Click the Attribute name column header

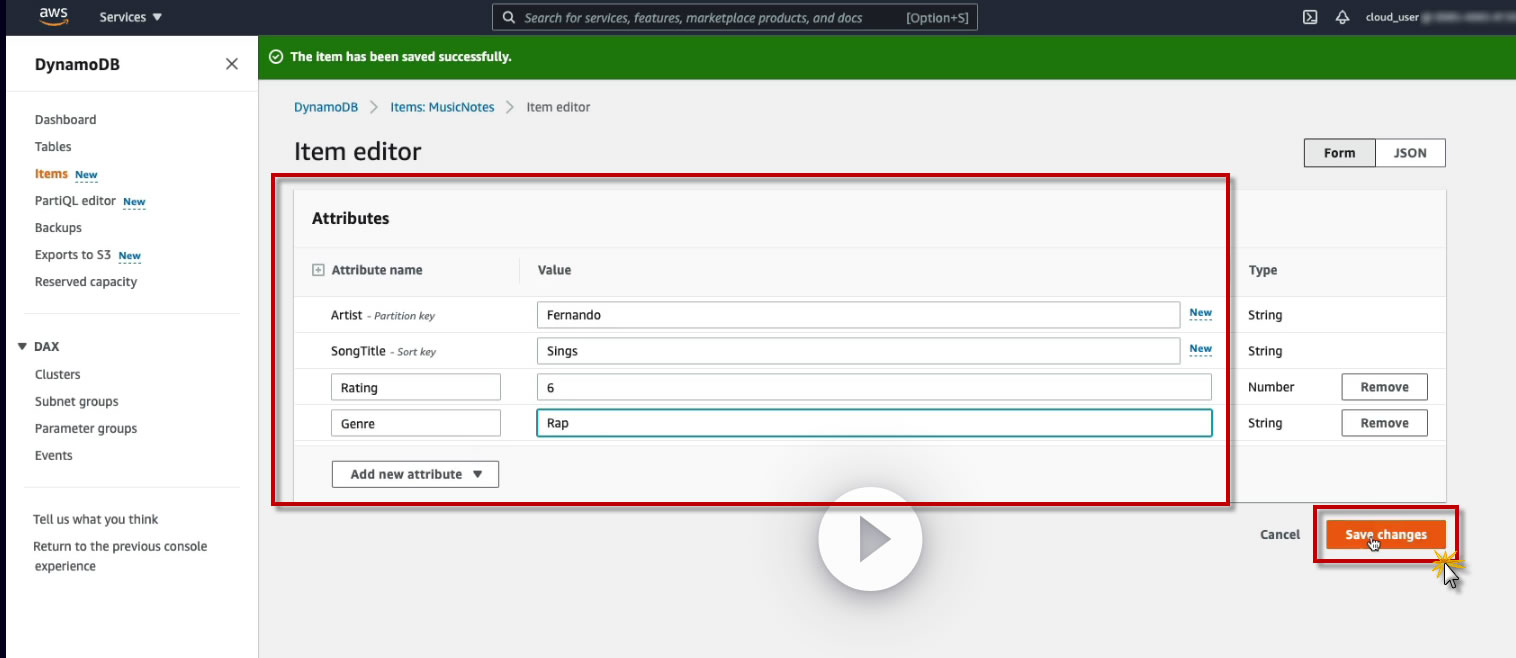click(377, 270)
